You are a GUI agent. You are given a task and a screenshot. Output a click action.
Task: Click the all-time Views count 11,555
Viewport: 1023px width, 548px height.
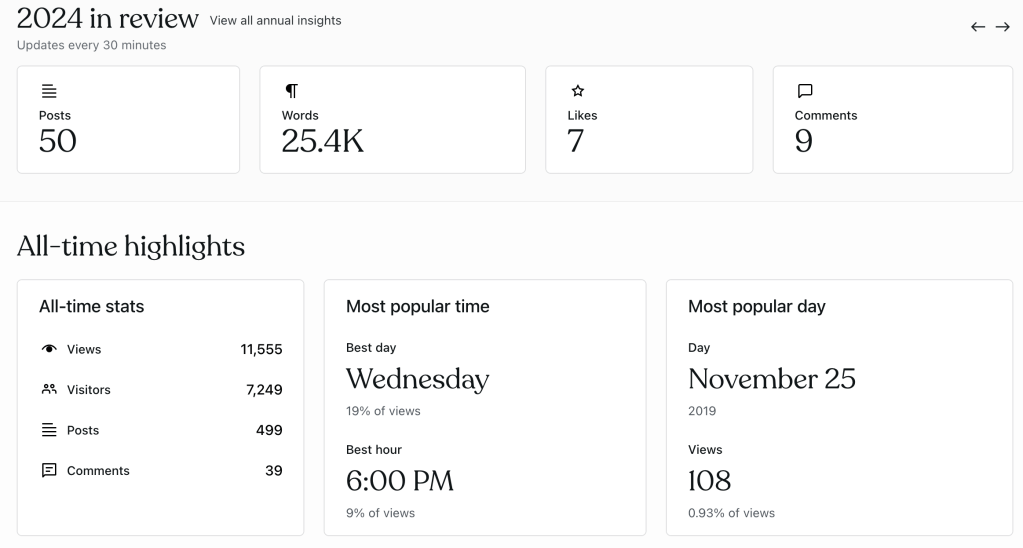coord(261,349)
